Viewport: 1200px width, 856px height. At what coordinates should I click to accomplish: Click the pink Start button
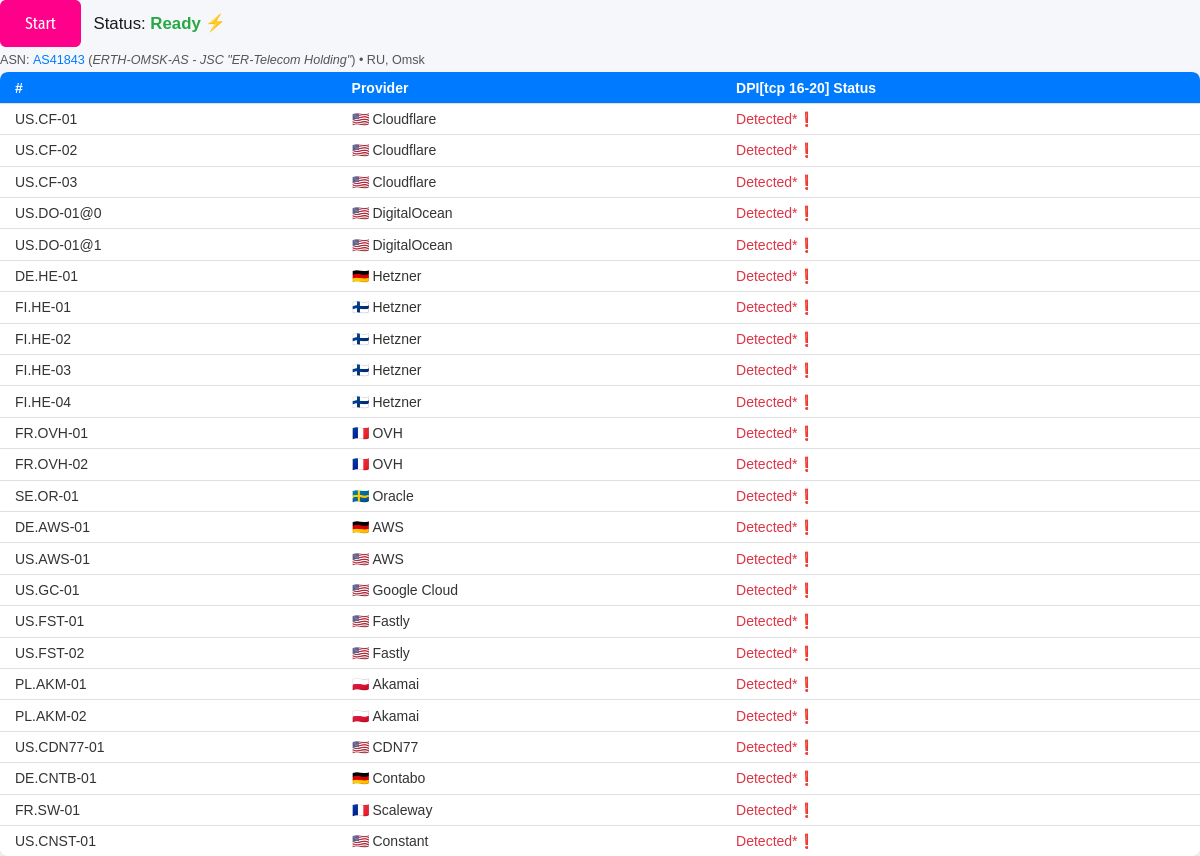tap(40, 23)
